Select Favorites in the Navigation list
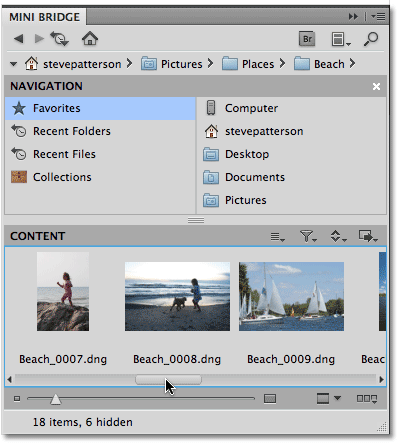Image resolution: width=397 pixels, height=443 pixels. point(100,108)
